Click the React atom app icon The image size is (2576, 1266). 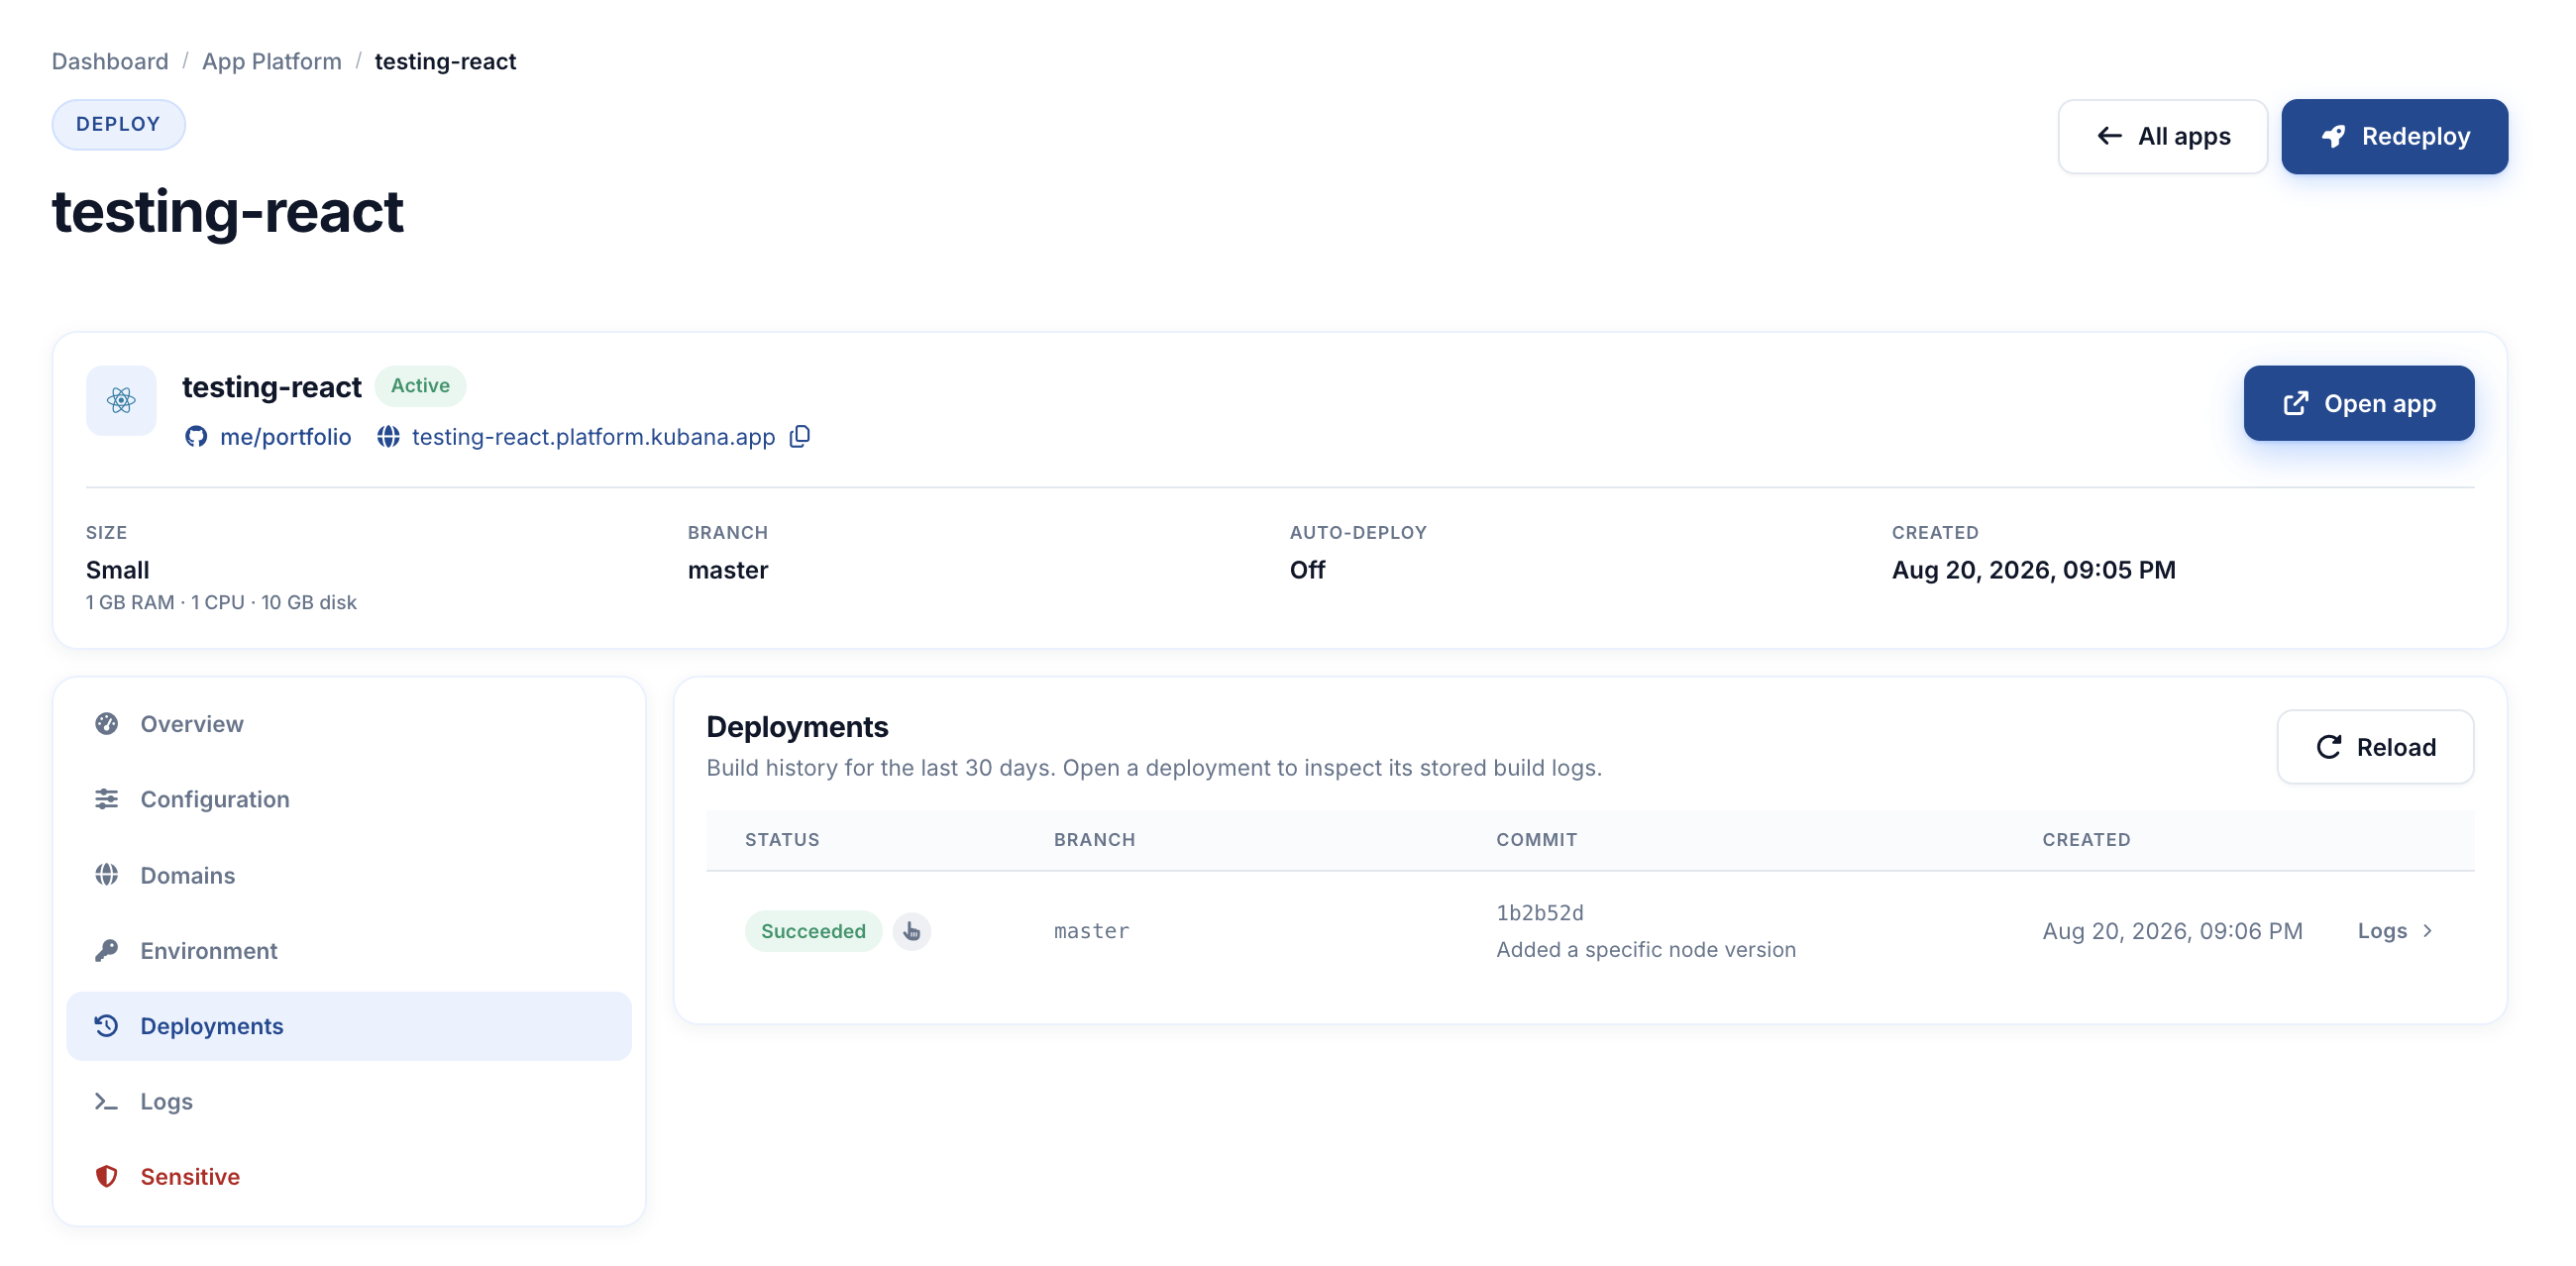coord(121,401)
